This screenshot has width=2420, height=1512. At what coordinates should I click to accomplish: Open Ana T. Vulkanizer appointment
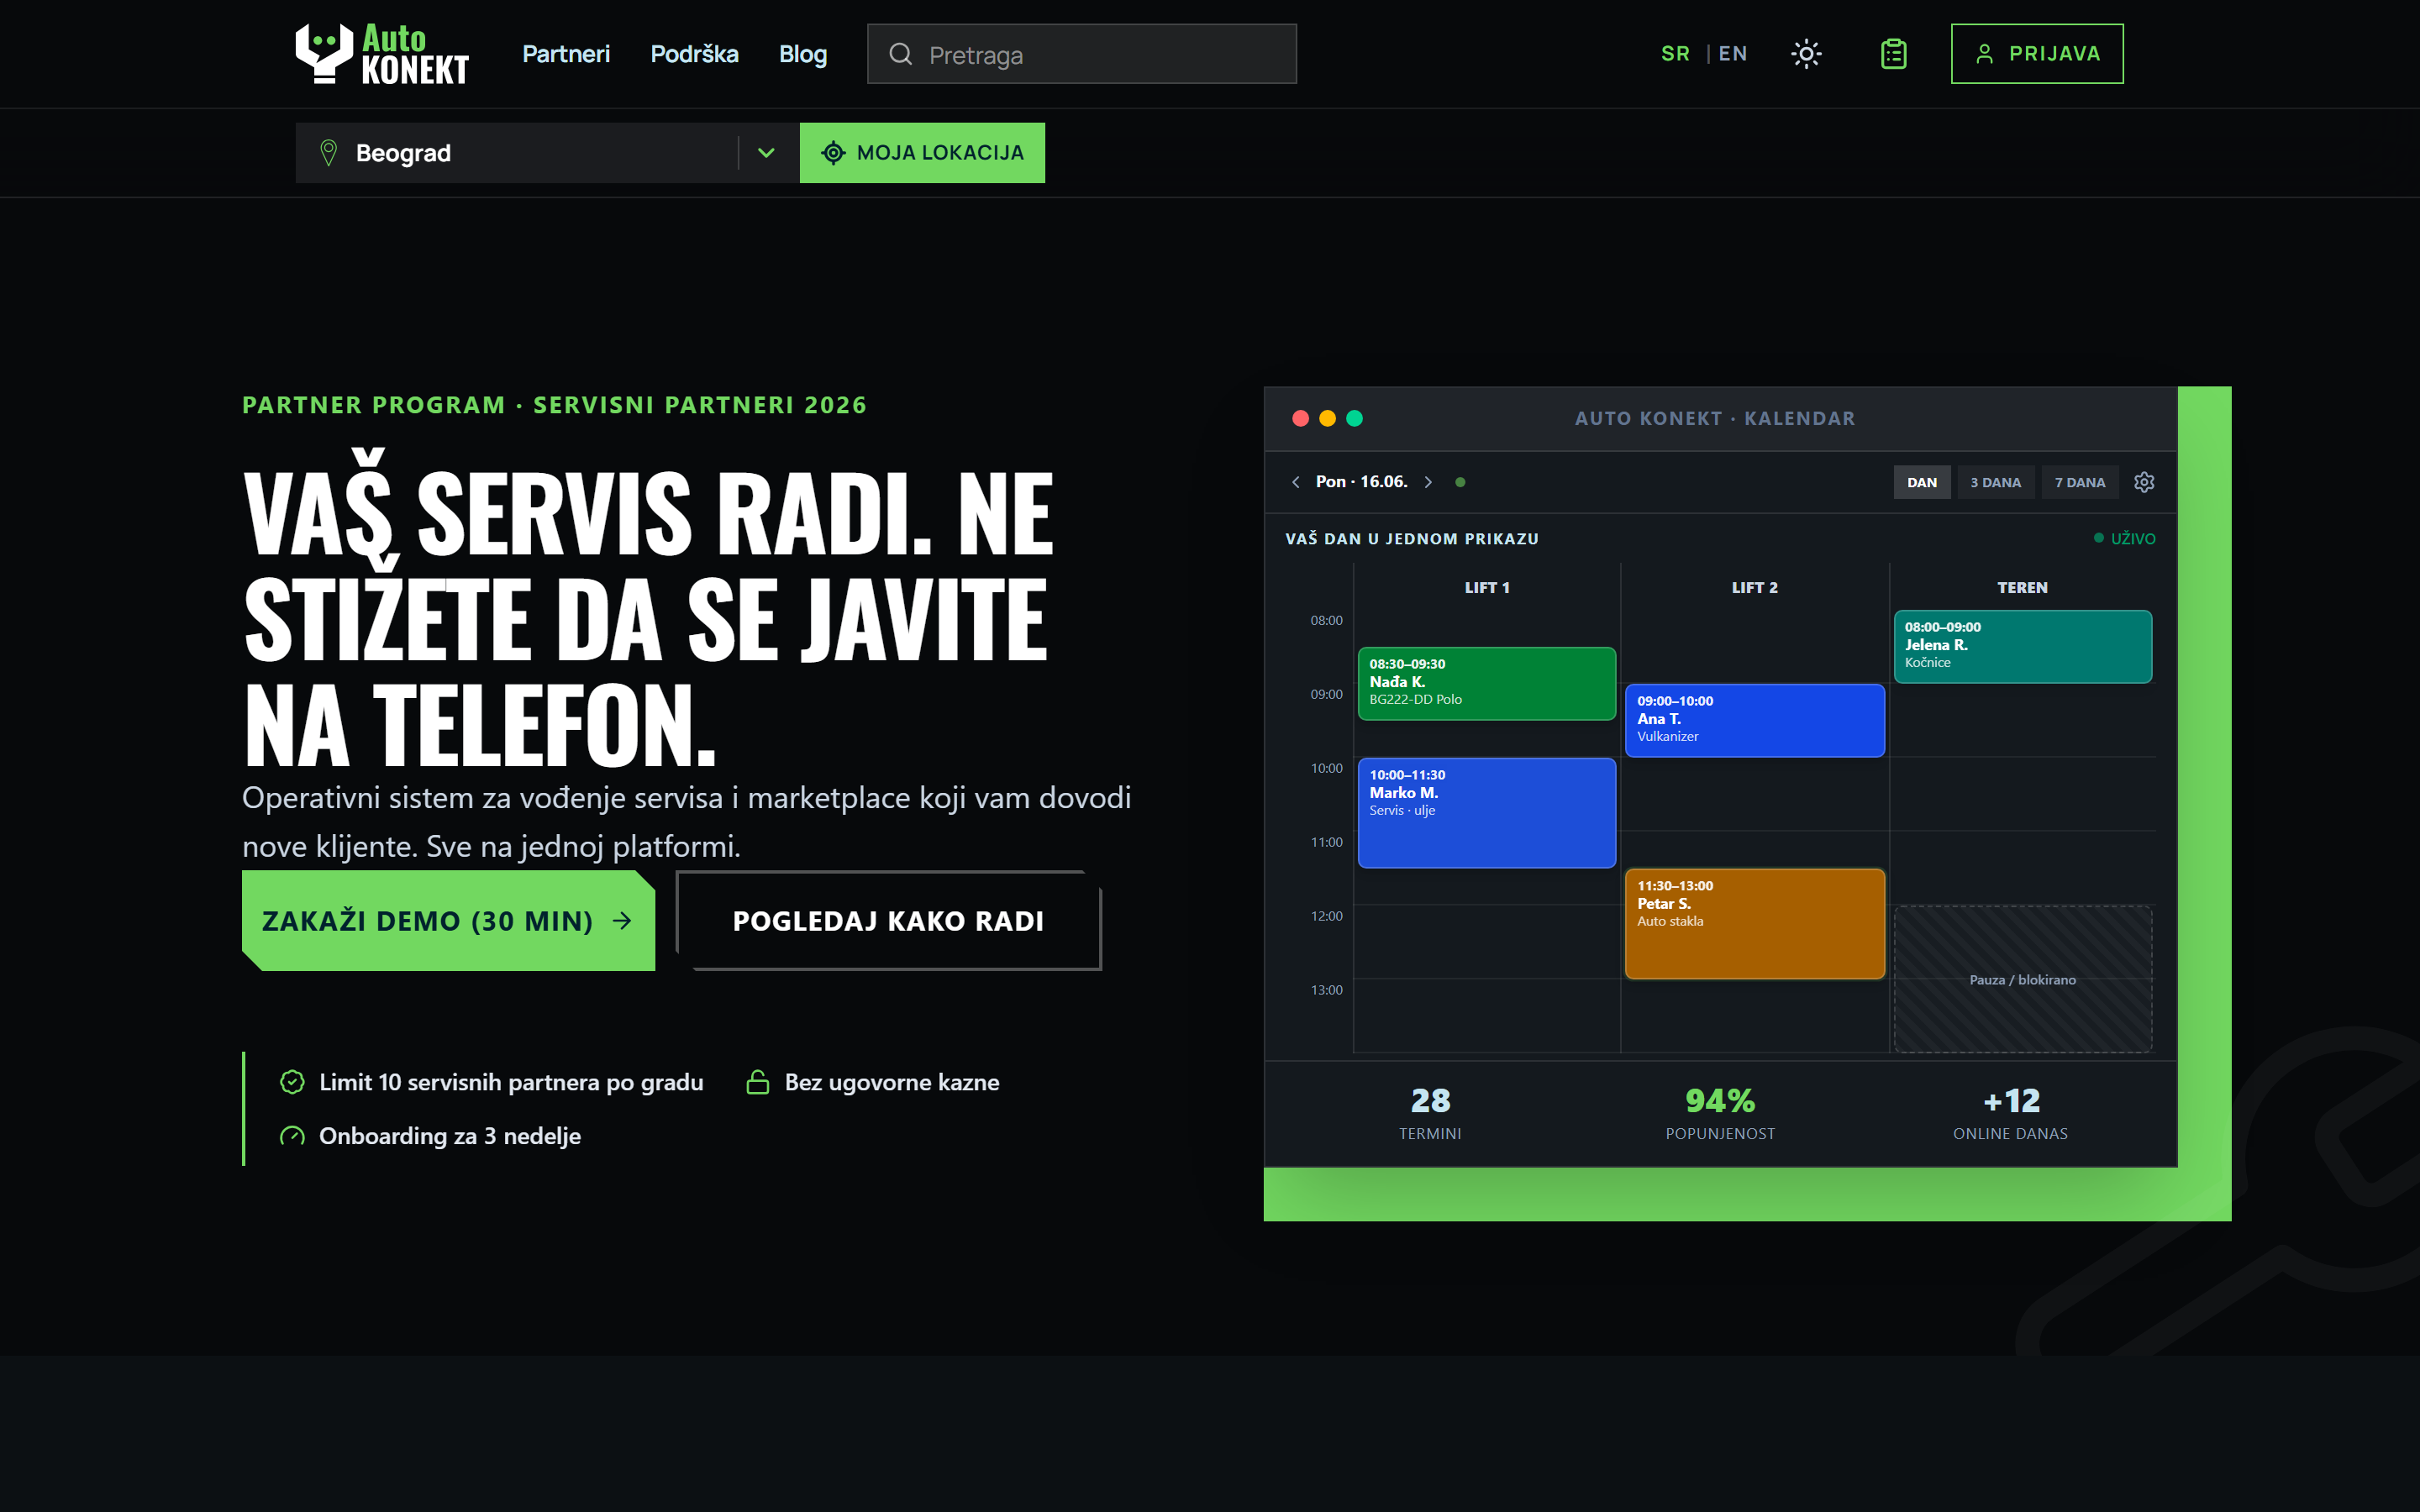(1755, 720)
